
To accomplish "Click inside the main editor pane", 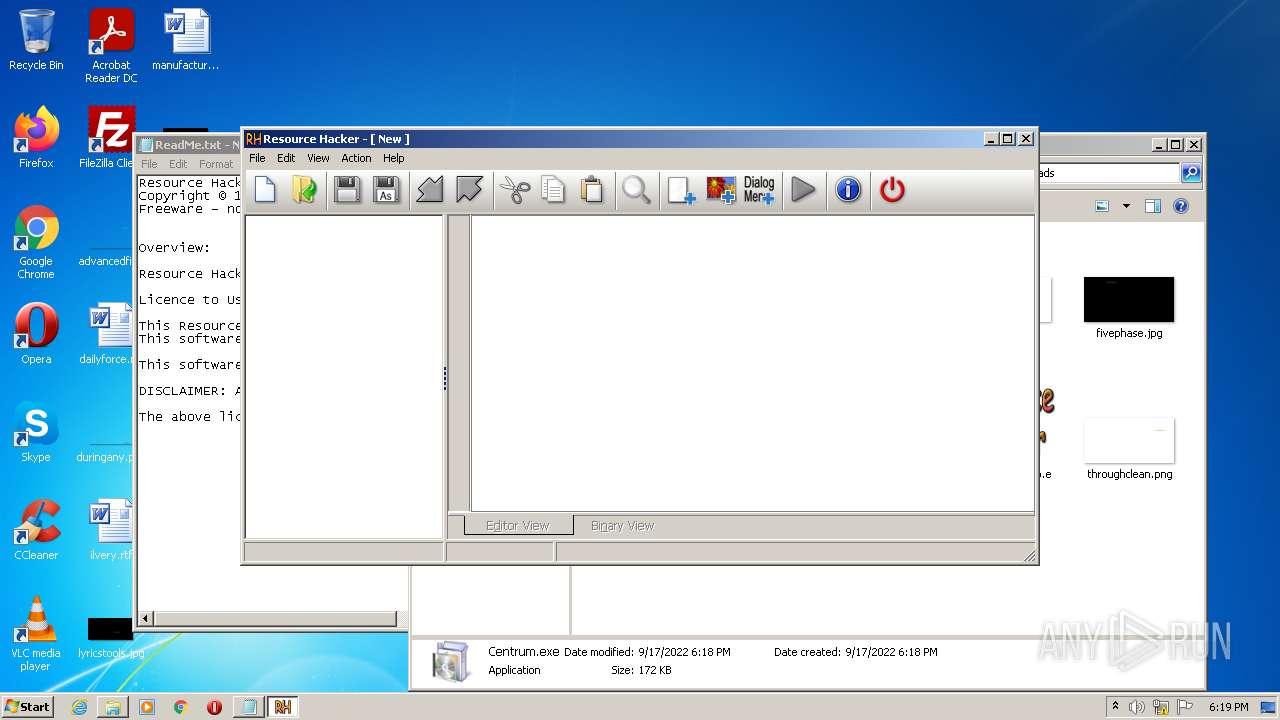I will point(752,363).
